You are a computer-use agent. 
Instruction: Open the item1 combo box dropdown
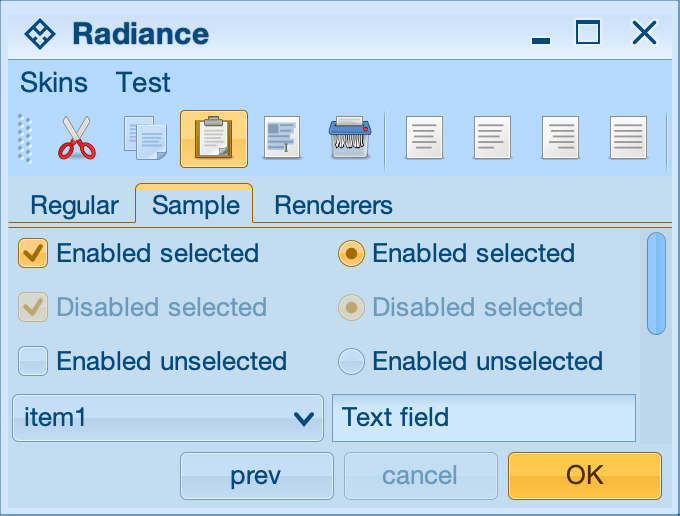click(305, 418)
